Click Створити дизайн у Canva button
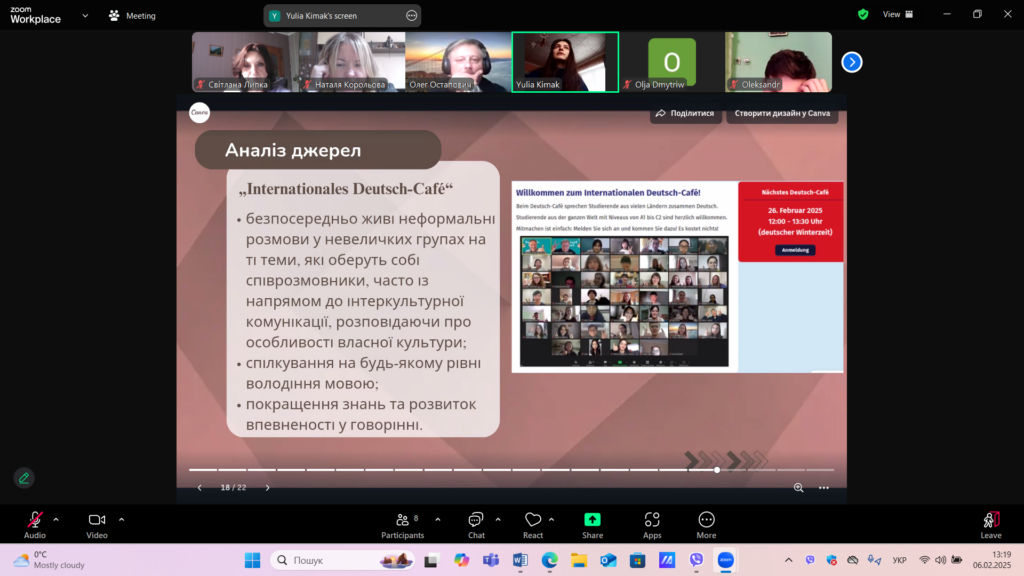Image resolution: width=1024 pixels, height=576 pixels. point(782,114)
